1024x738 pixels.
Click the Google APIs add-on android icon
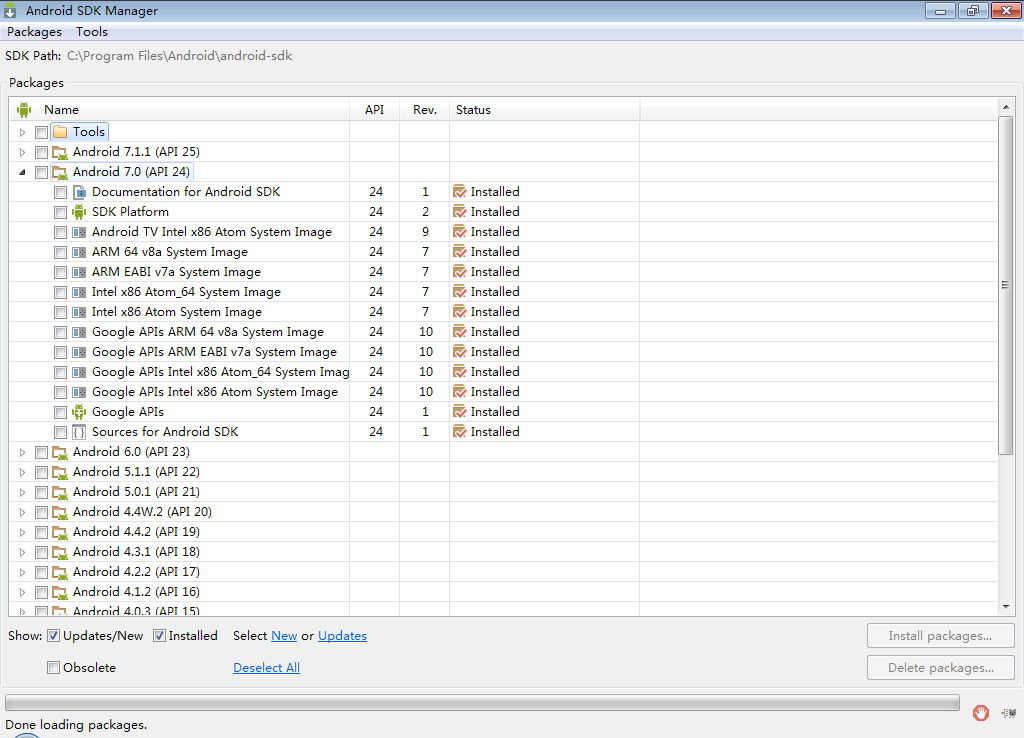pyautogui.click(x=79, y=412)
